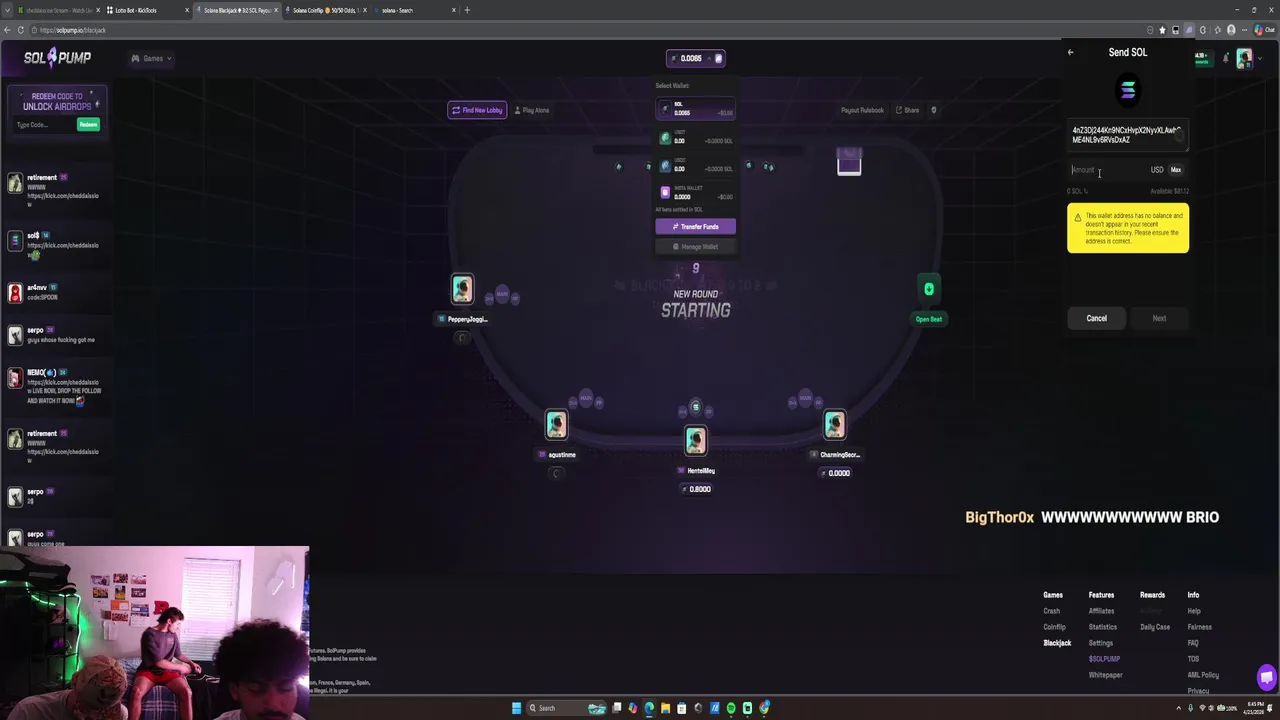Choose Play Alone option
The width and height of the screenshot is (1280, 720).
point(532,110)
